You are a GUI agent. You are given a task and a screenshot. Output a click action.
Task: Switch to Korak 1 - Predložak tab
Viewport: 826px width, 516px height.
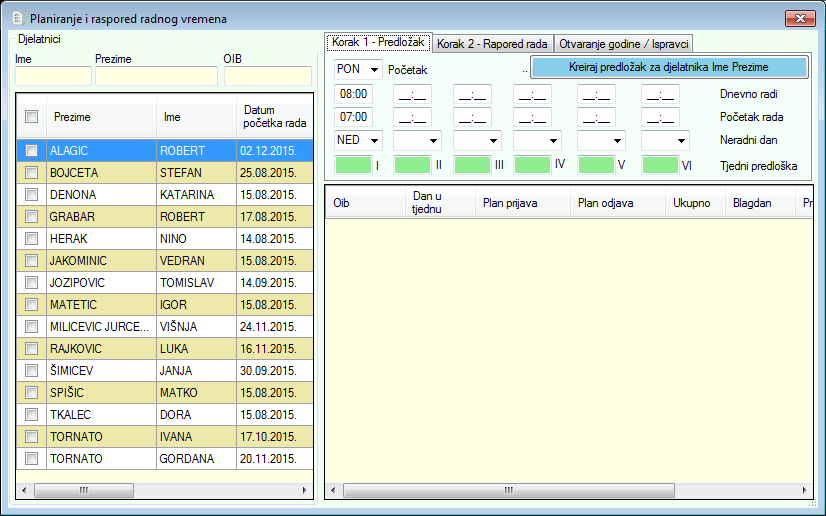click(x=378, y=42)
